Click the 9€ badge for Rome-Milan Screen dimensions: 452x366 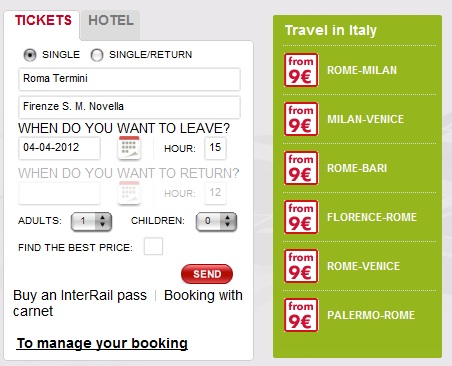tap(301, 70)
